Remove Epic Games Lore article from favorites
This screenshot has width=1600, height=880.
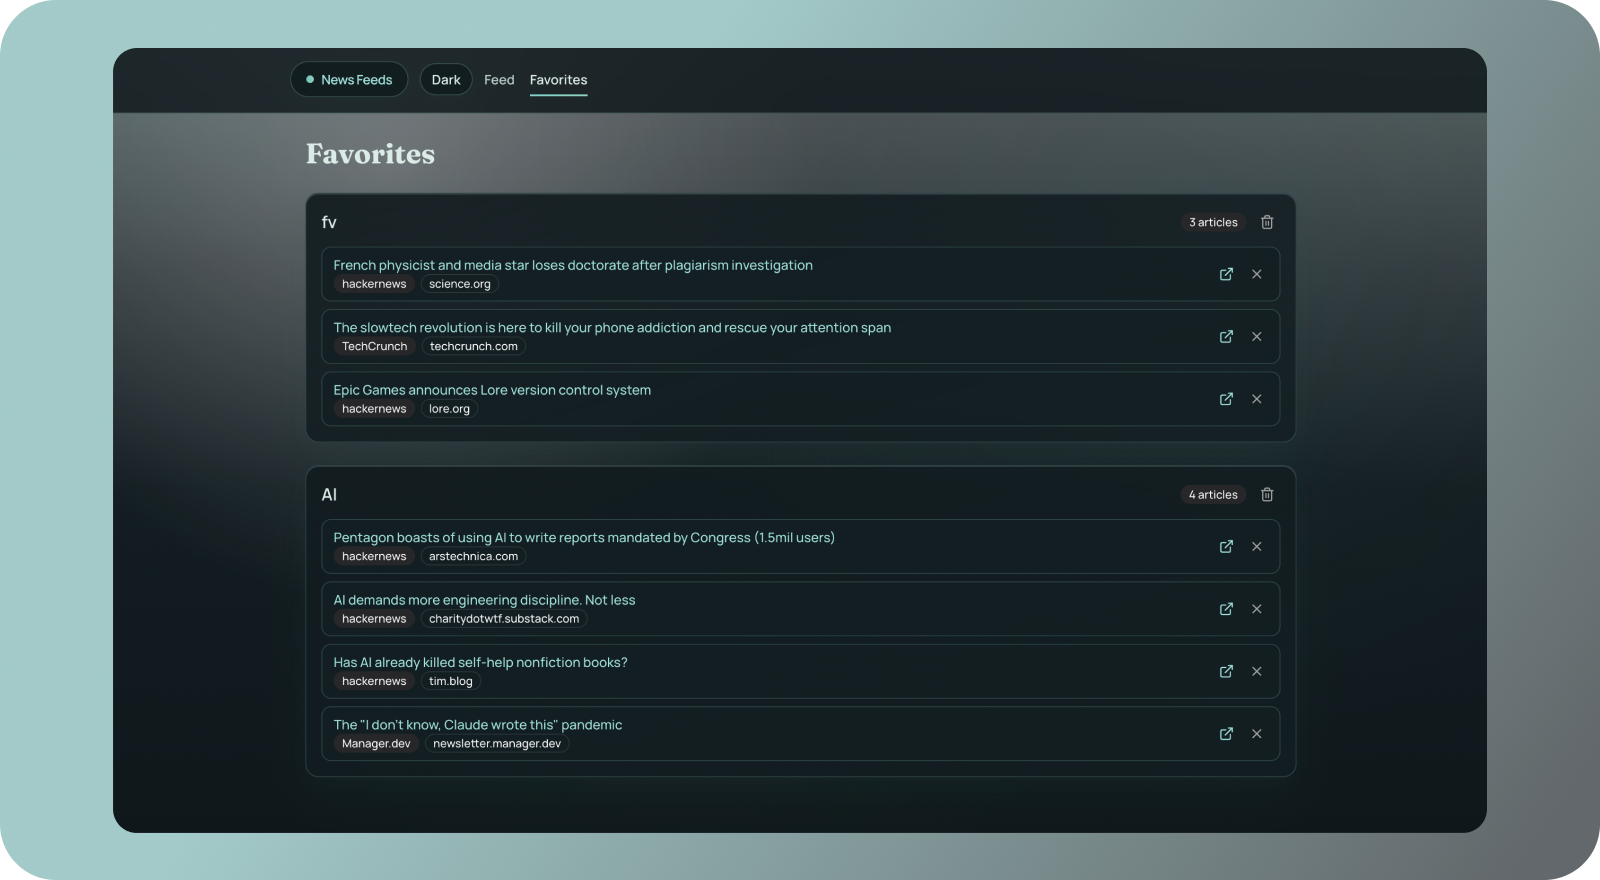click(x=1257, y=399)
